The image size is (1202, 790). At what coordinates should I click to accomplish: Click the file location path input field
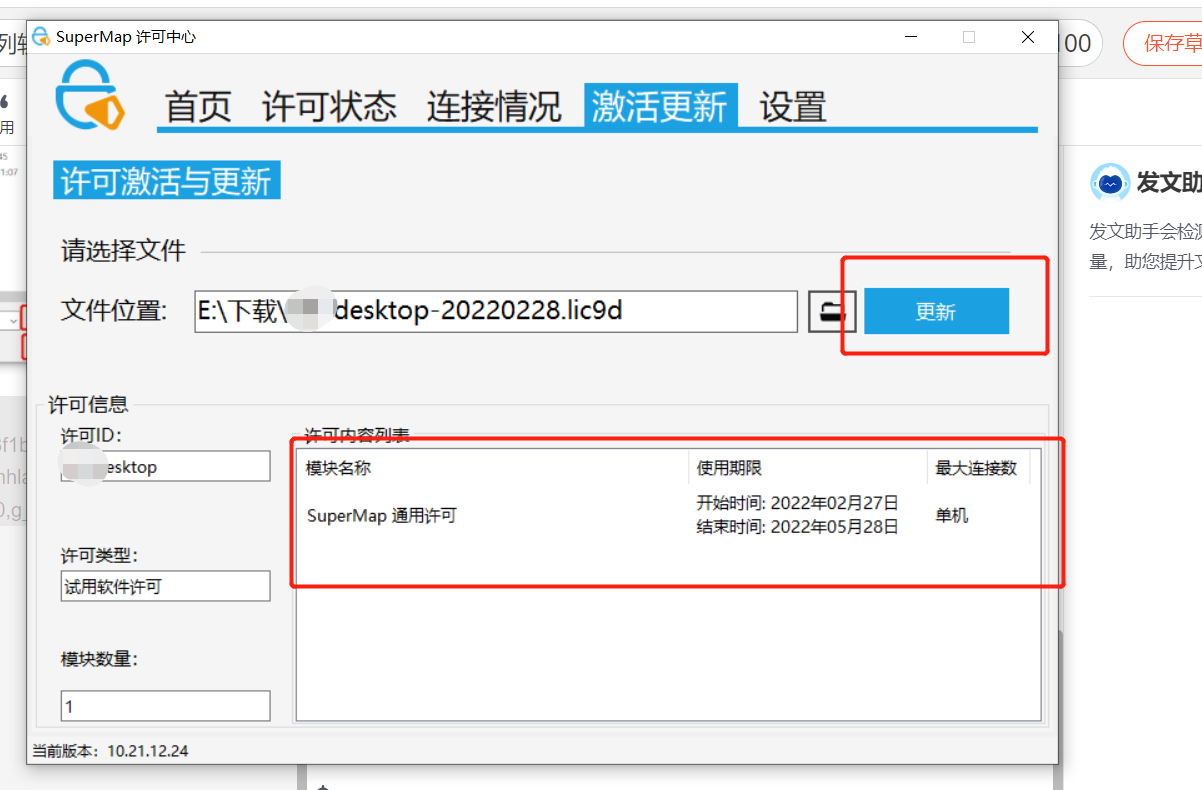click(495, 311)
